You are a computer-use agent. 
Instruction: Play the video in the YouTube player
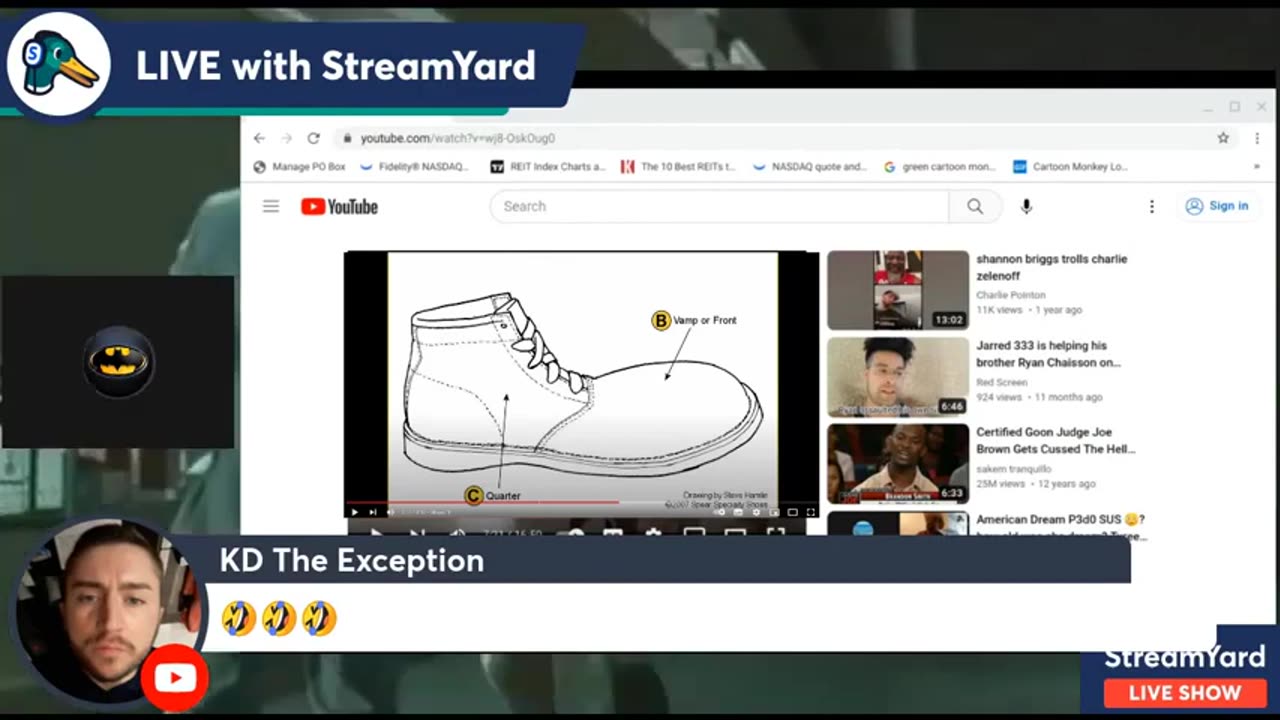point(354,512)
